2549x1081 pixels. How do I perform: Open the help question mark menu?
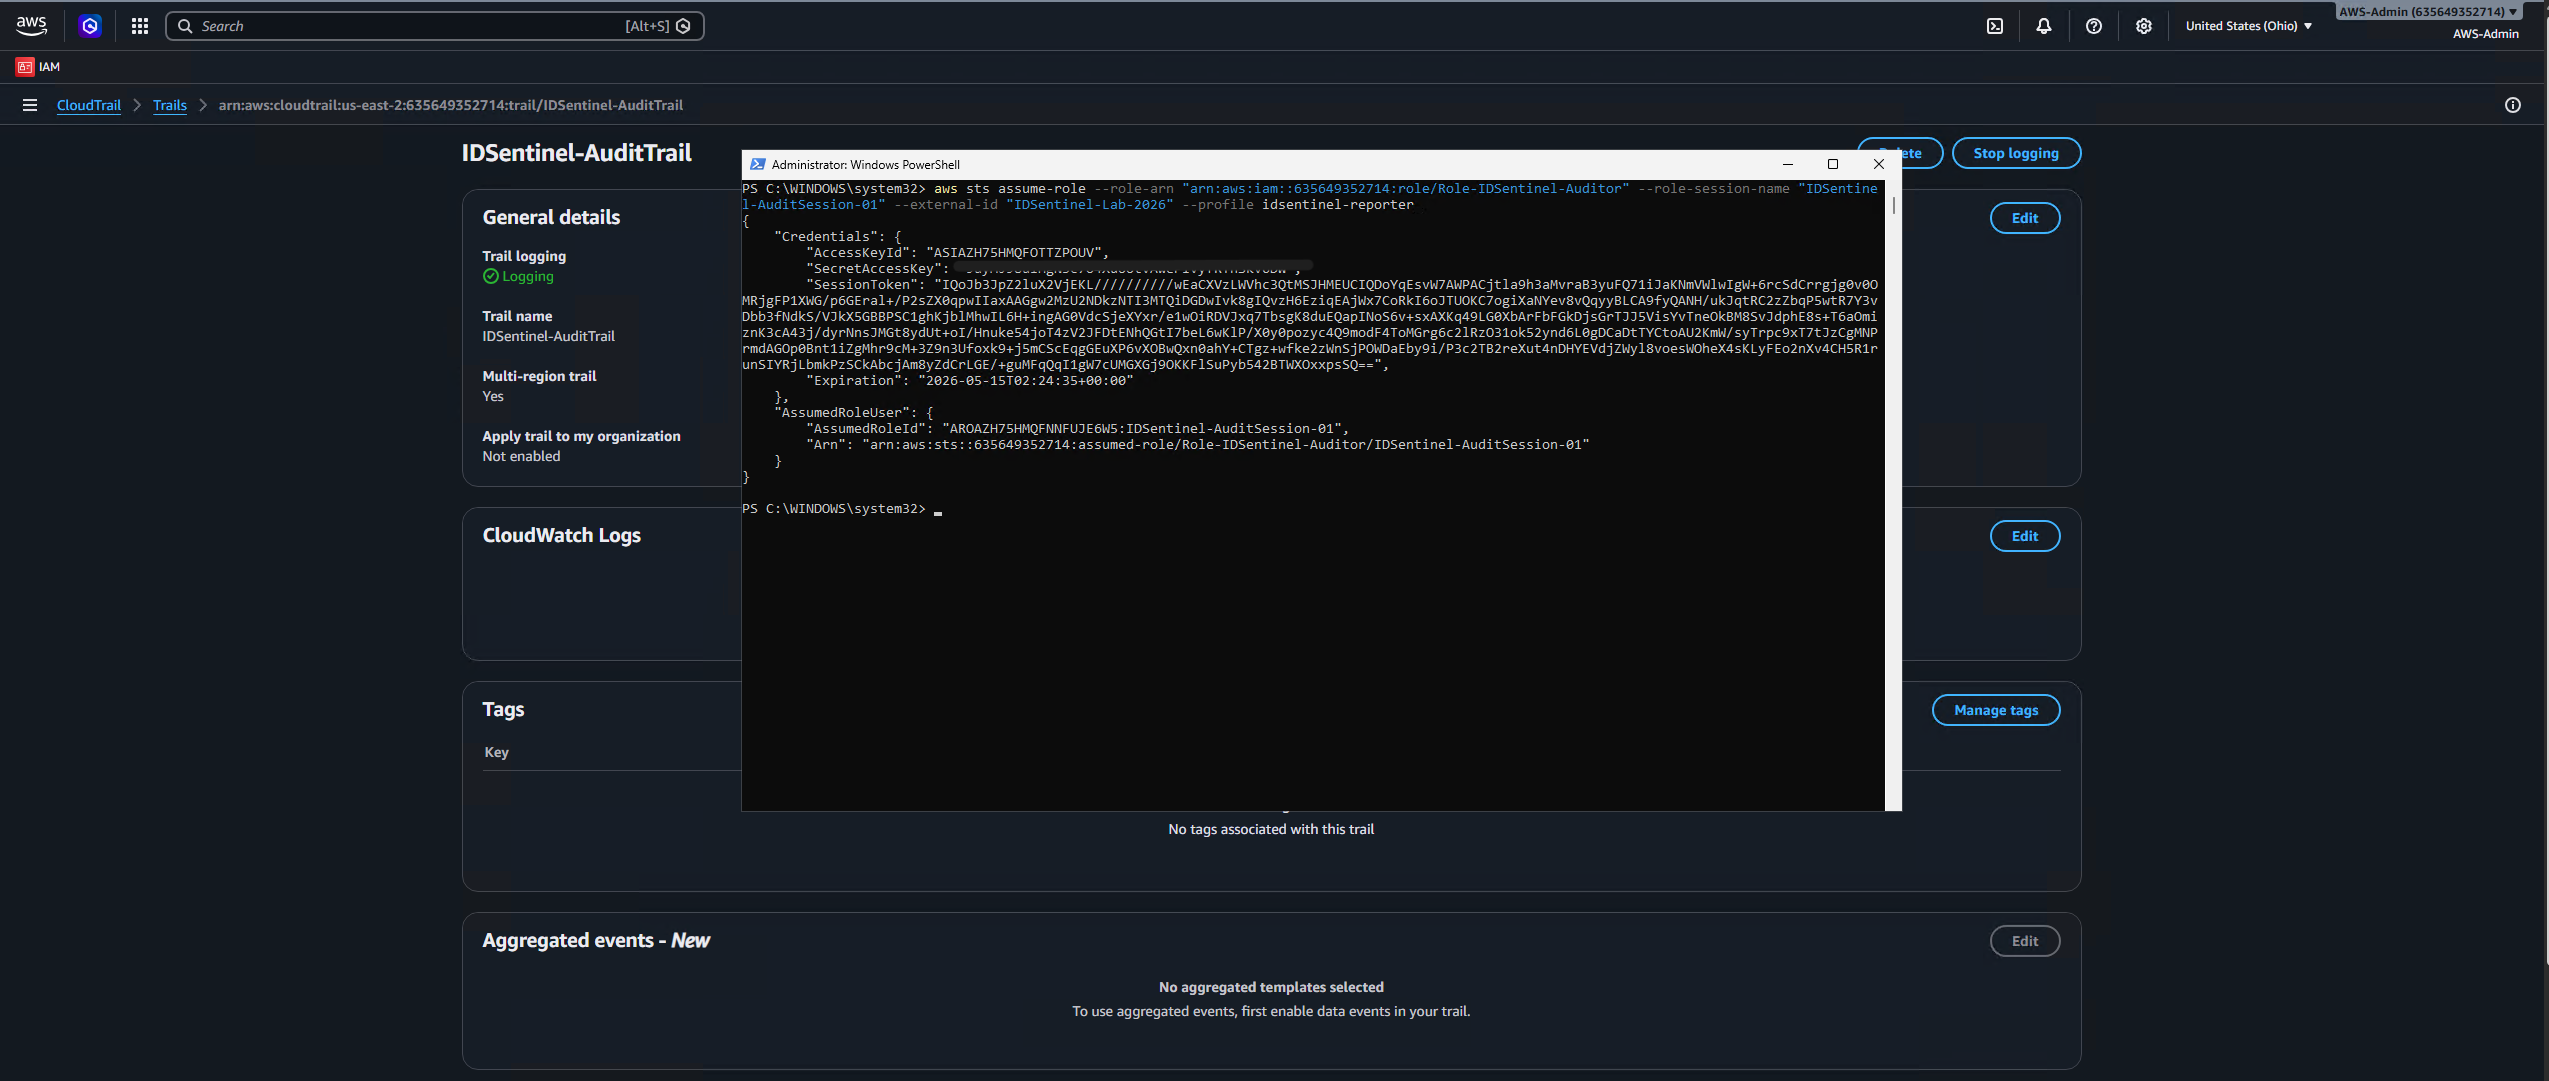coord(2094,26)
